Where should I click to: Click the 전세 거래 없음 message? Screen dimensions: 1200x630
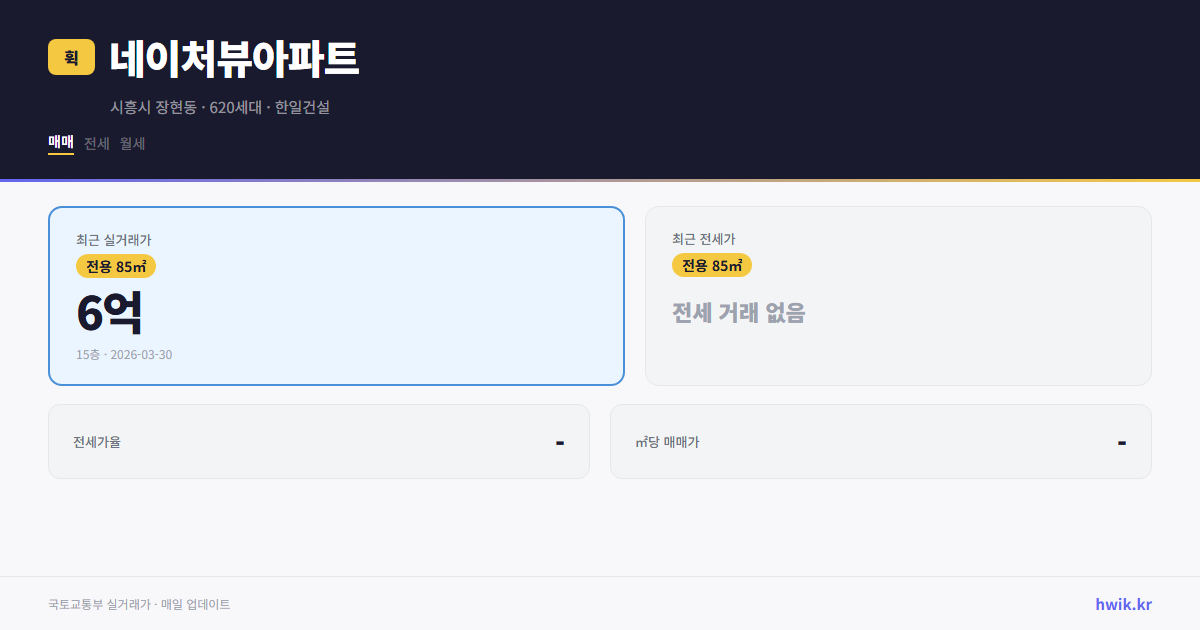pos(740,314)
